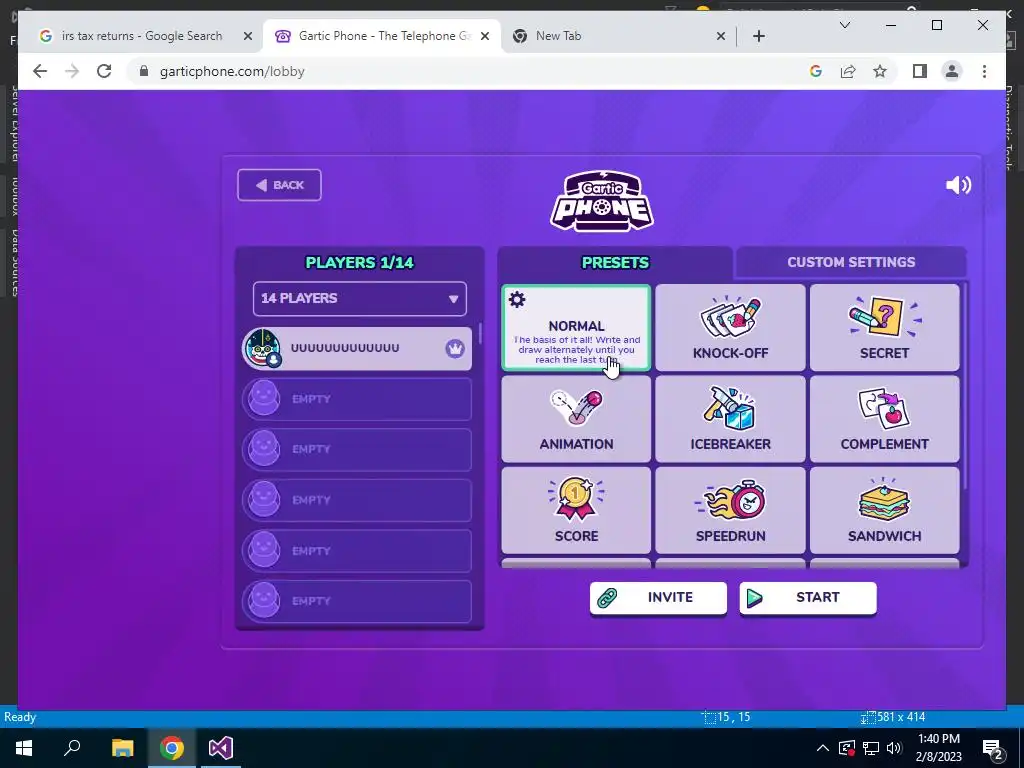This screenshot has width=1024, height=768.
Task: Open Chrome three-dot menu
Action: pyautogui.click(x=984, y=71)
